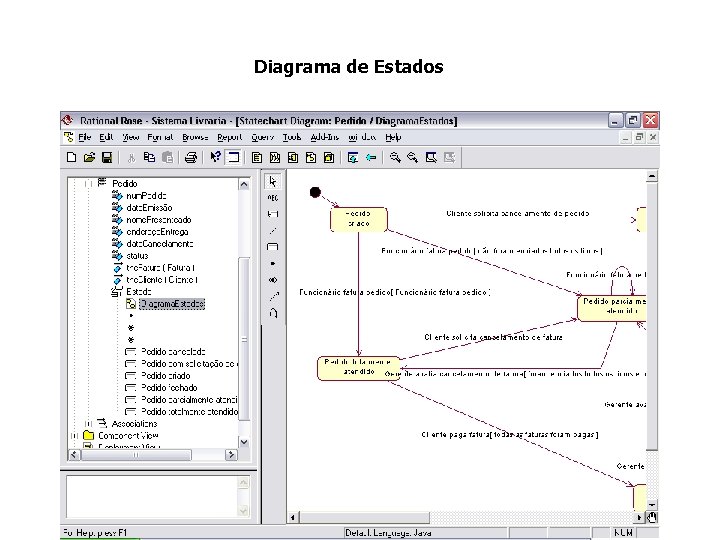720x540 pixels.
Task: Select the Start State dot tool
Action: coord(273,264)
